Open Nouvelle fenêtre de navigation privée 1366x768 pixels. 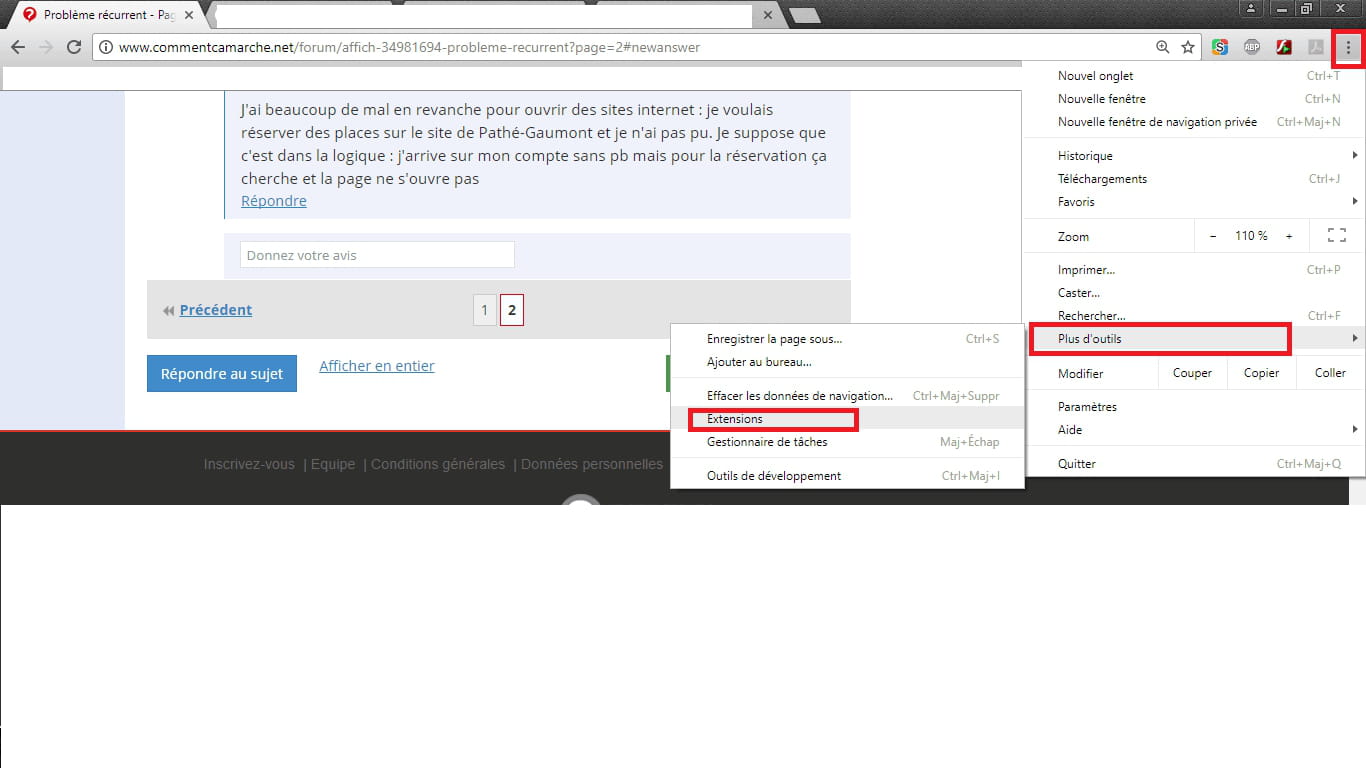[x=1194, y=122]
